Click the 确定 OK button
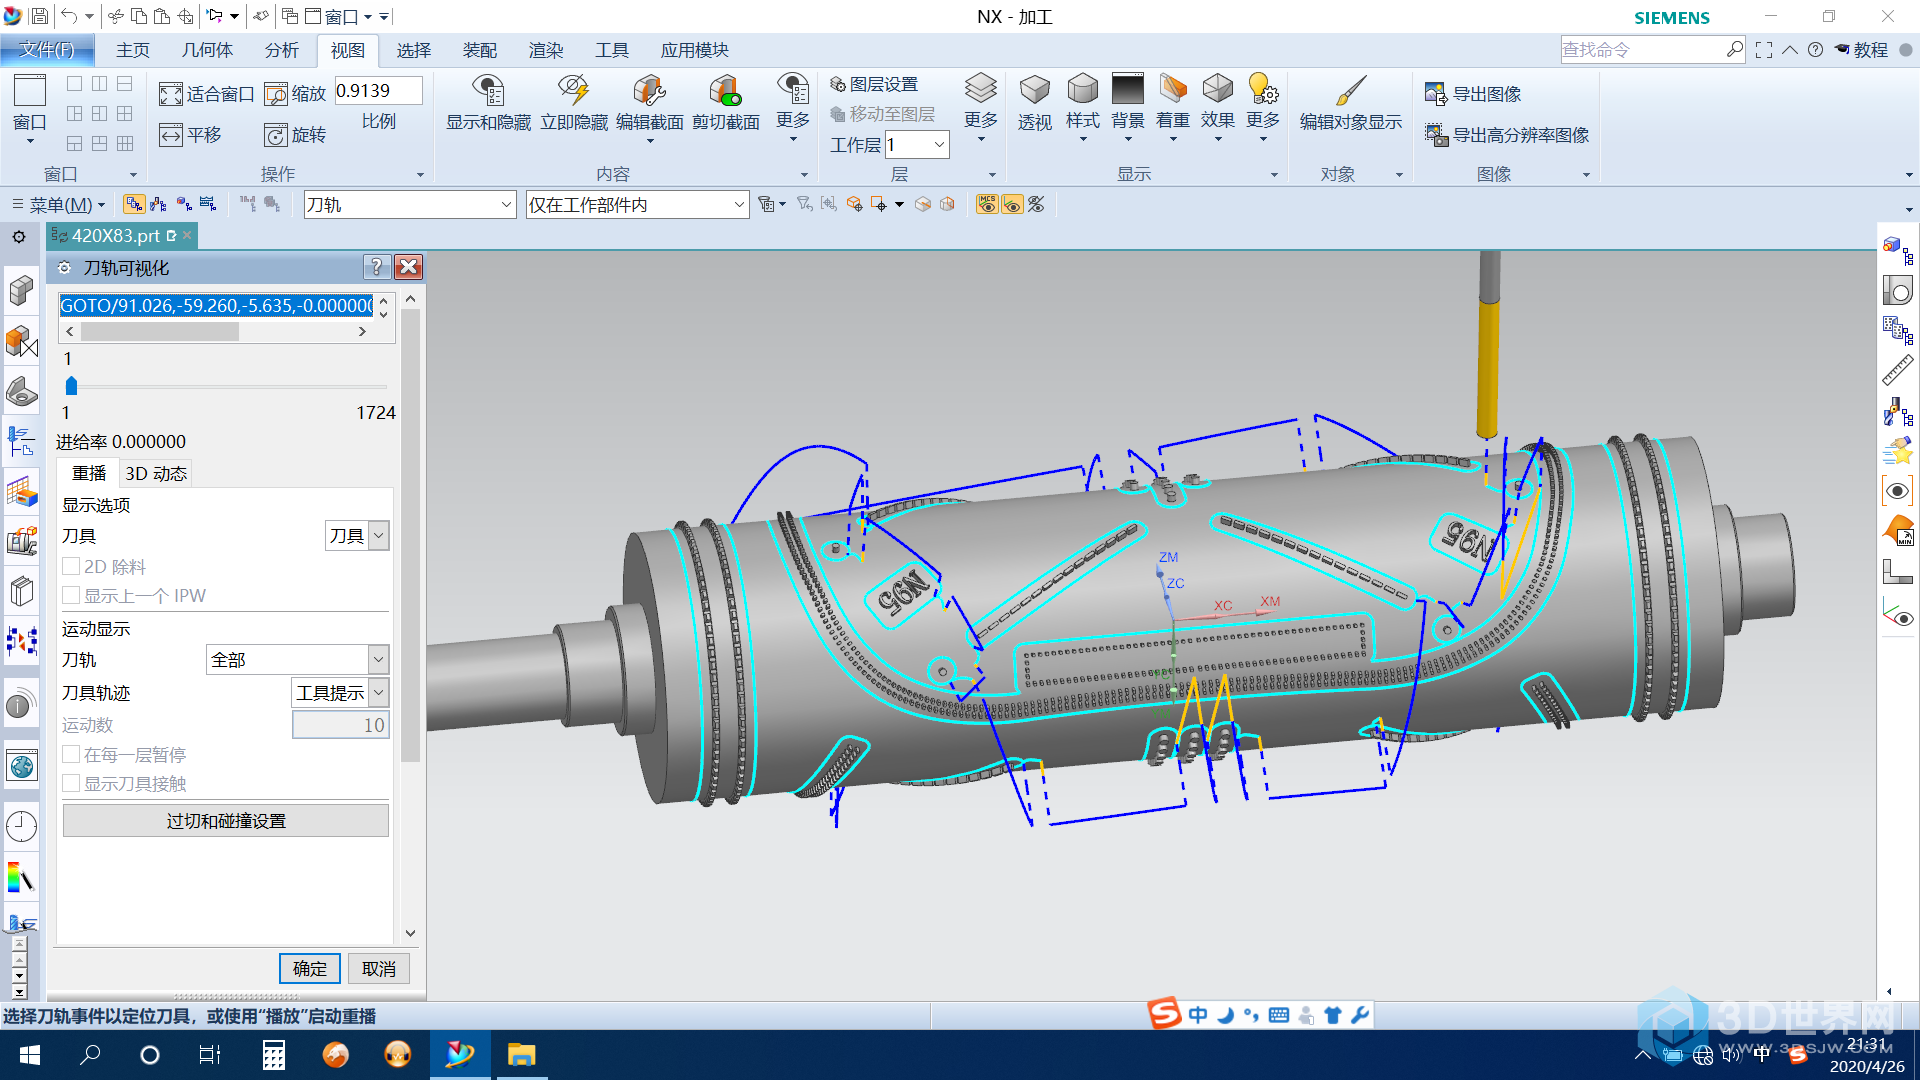This screenshot has width=1920, height=1080. [310, 969]
